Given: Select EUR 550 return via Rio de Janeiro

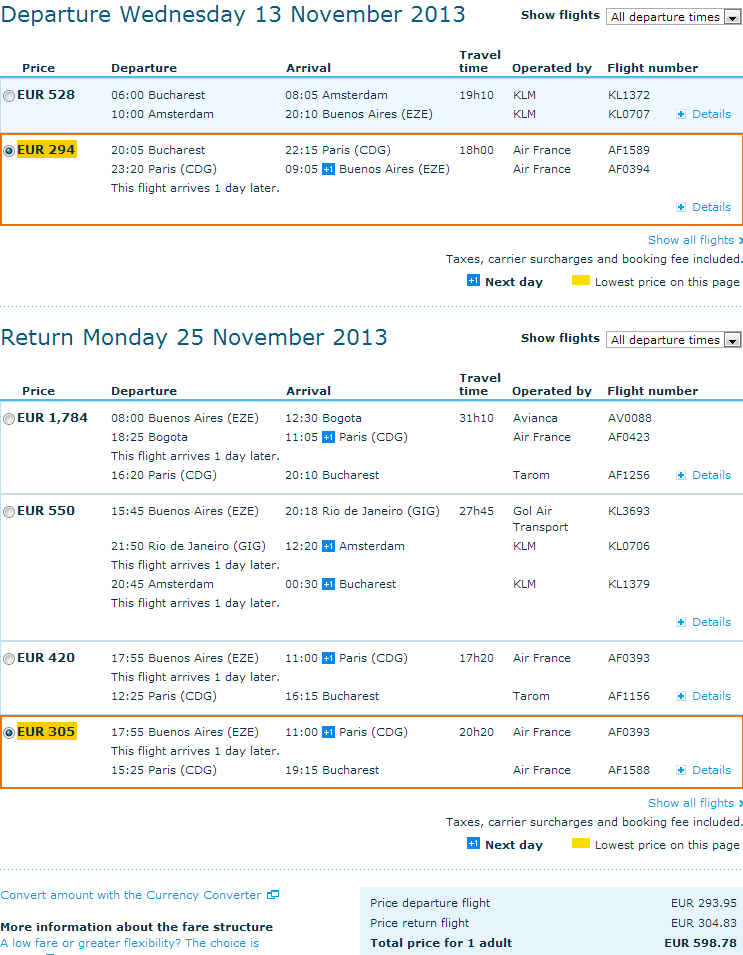Looking at the screenshot, I should [x=9, y=512].
